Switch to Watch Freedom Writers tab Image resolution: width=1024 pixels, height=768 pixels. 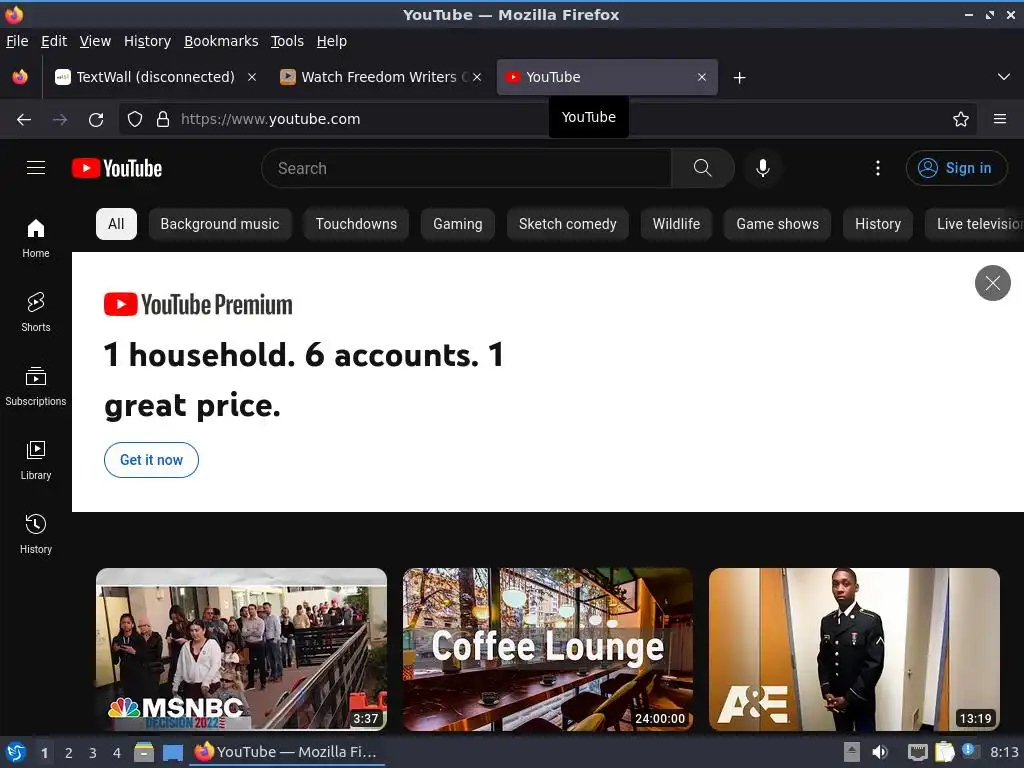click(x=380, y=77)
